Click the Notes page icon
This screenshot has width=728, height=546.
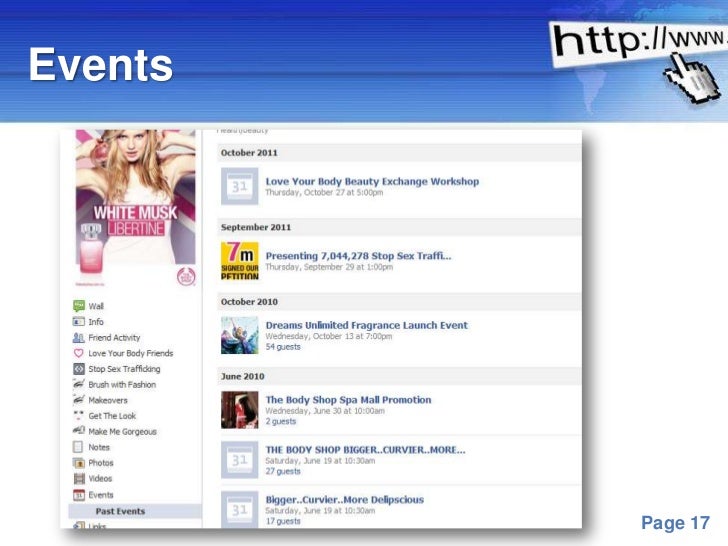[x=78, y=447]
